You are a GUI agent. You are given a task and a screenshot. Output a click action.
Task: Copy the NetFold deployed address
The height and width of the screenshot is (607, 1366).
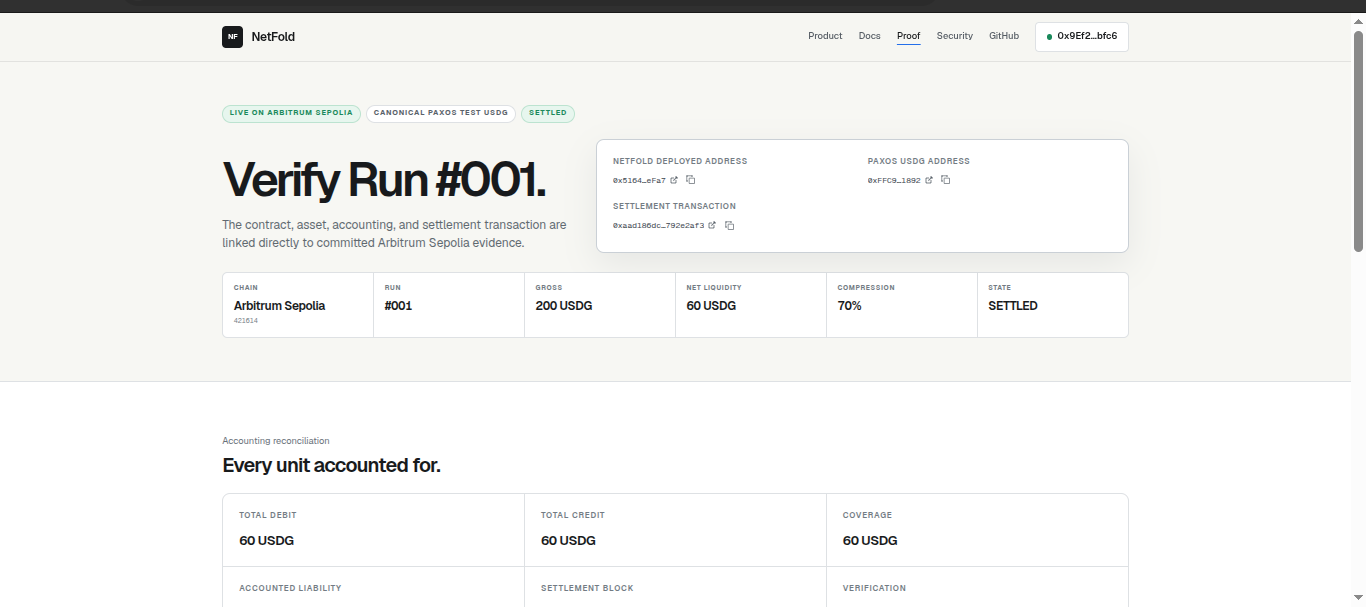click(691, 180)
